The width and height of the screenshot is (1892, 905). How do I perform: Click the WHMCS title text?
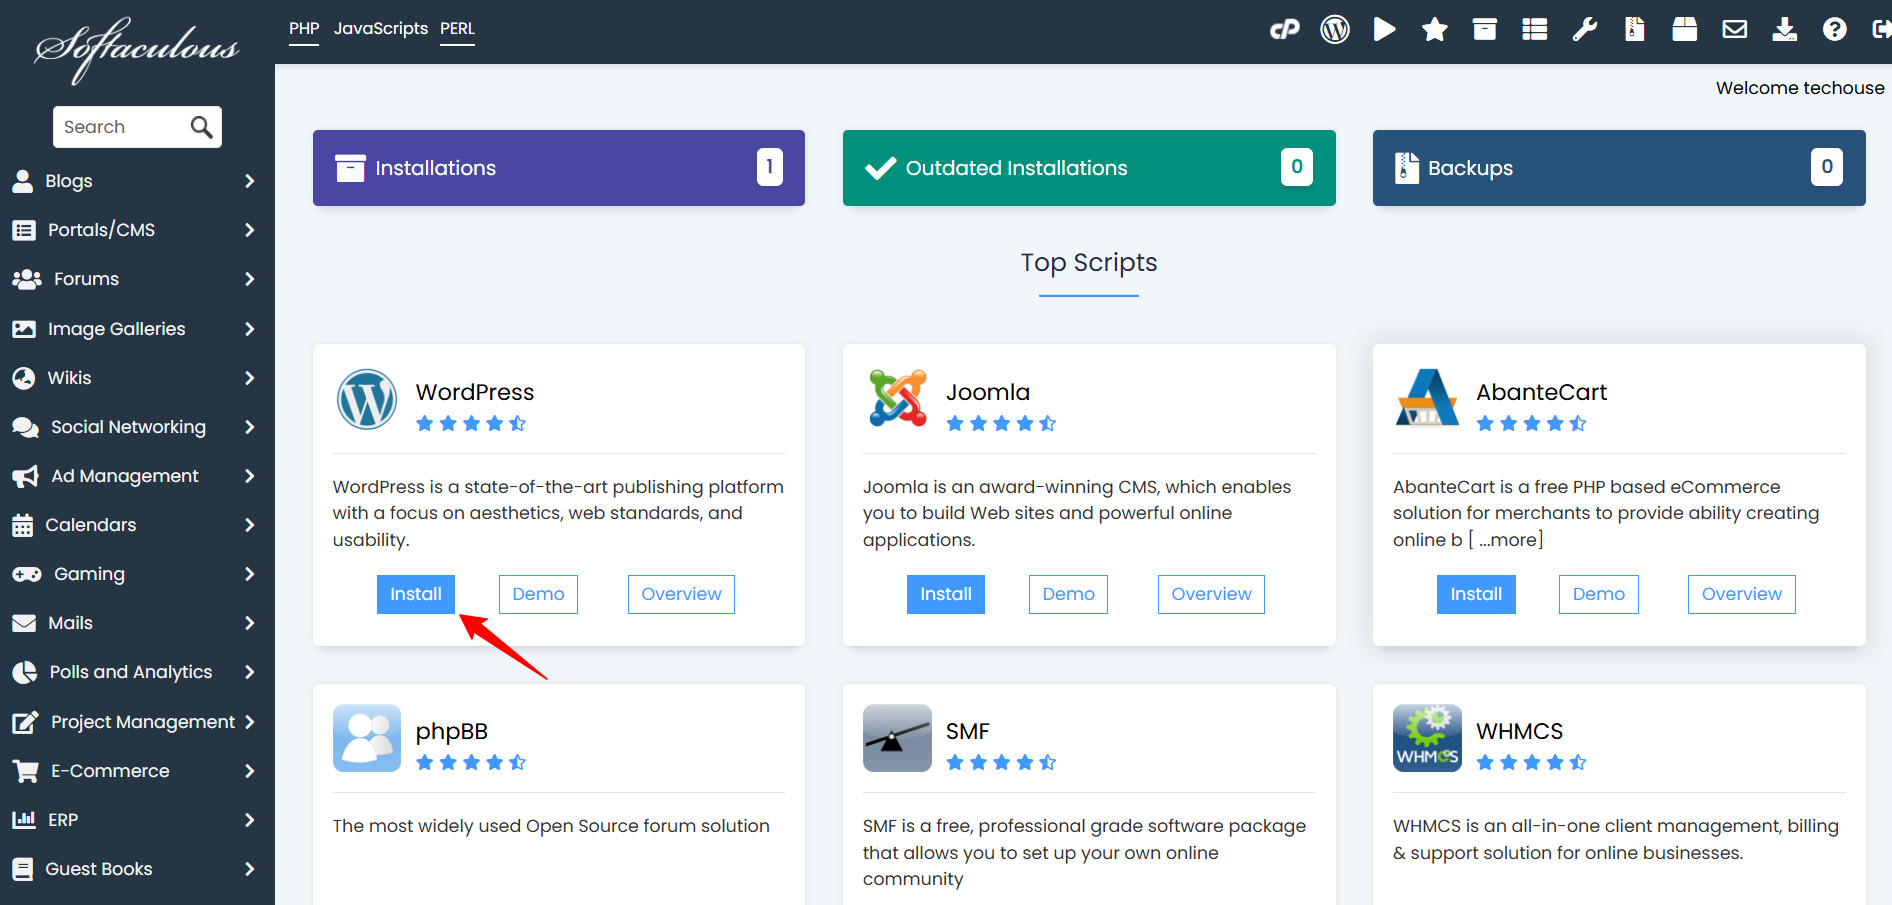point(1519,731)
